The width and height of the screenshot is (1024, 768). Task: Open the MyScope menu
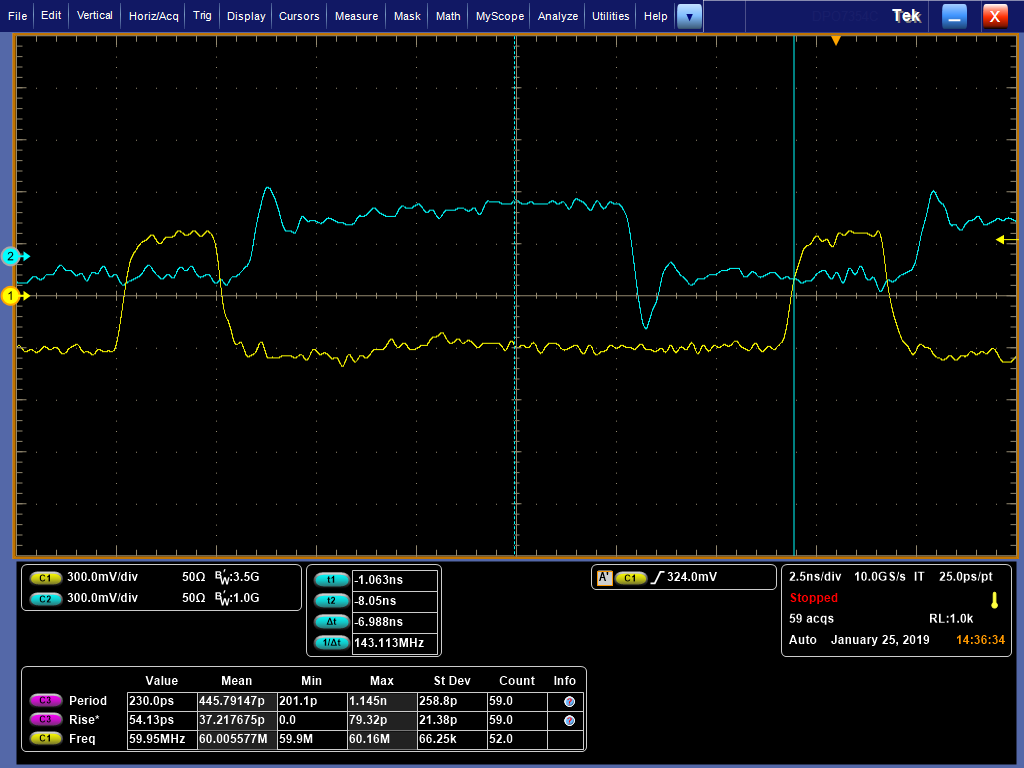pyautogui.click(x=500, y=16)
